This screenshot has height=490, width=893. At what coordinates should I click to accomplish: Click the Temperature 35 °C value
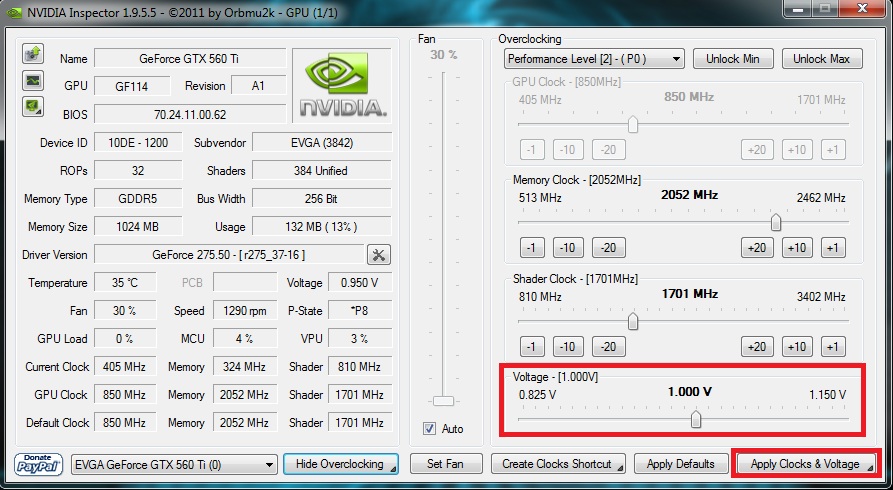tap(125, 283)
